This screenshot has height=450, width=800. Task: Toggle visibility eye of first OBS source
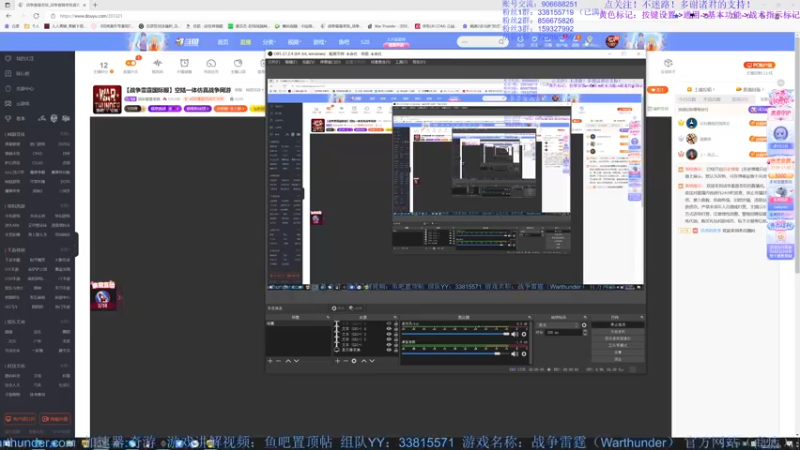click(x=389, y=324)
